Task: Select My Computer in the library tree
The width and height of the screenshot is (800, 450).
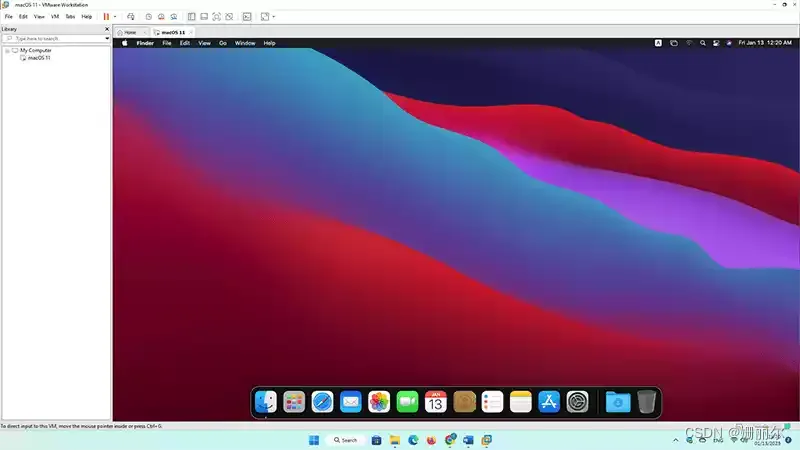Action: (36, 51)
